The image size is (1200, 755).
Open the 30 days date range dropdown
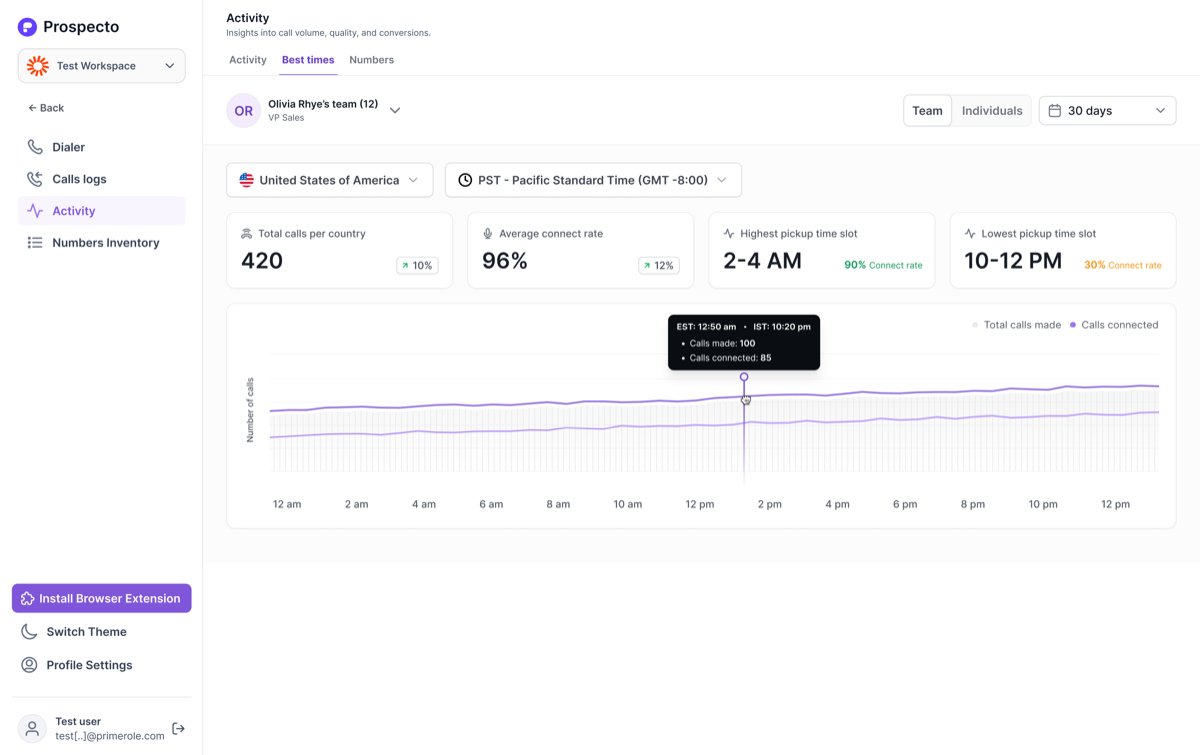coord(1107,111)
